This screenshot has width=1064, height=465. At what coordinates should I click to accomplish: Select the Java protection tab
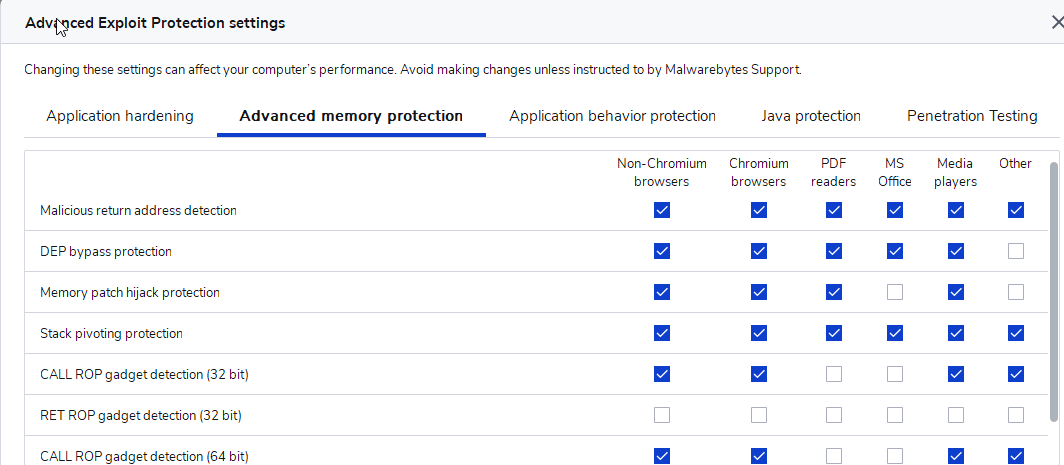pyautogui.click(x=810, y=116)
